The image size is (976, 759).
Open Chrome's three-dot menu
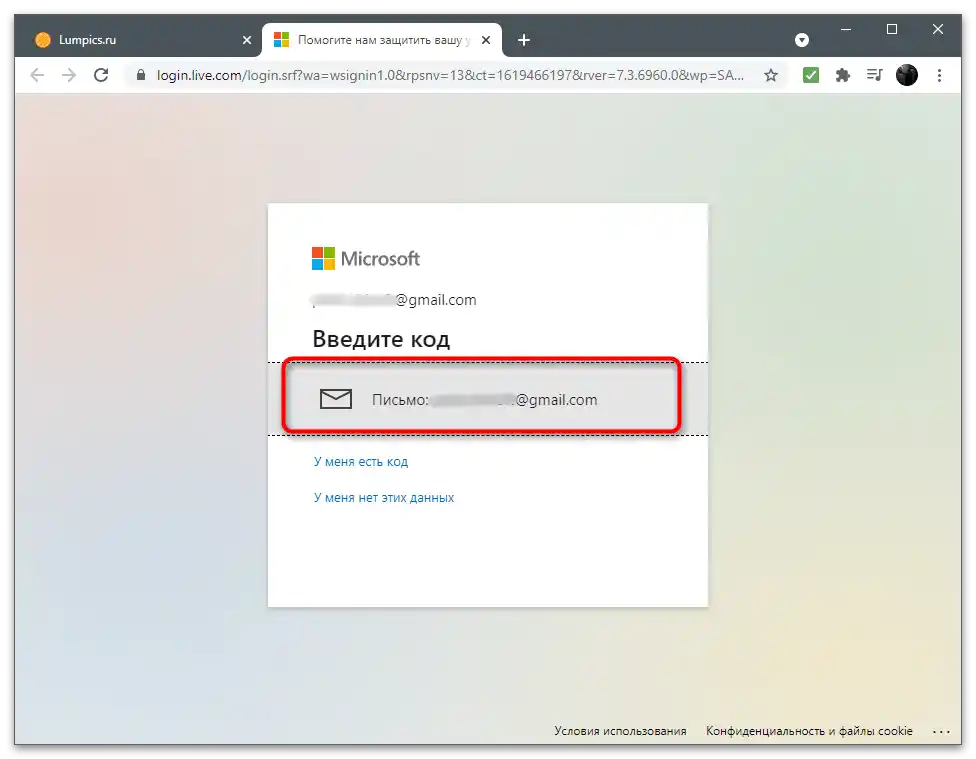(x=939, y=75)
